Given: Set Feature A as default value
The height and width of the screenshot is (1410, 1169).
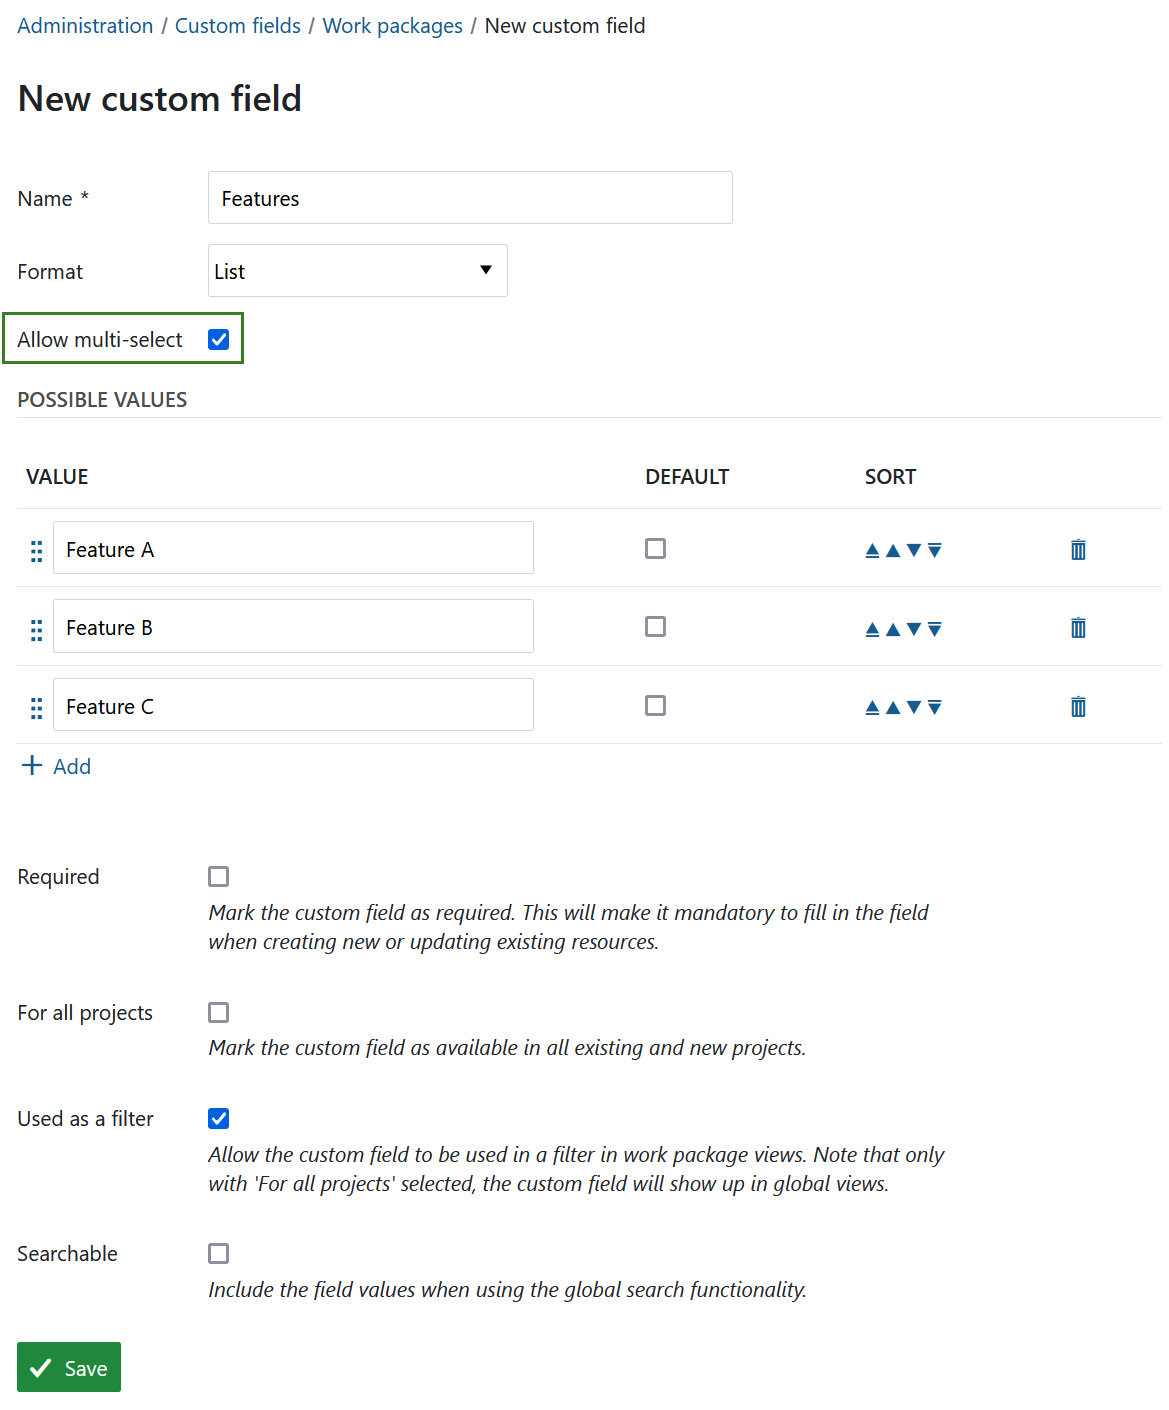Looking at the screenshot, I should tap(656, 549).
